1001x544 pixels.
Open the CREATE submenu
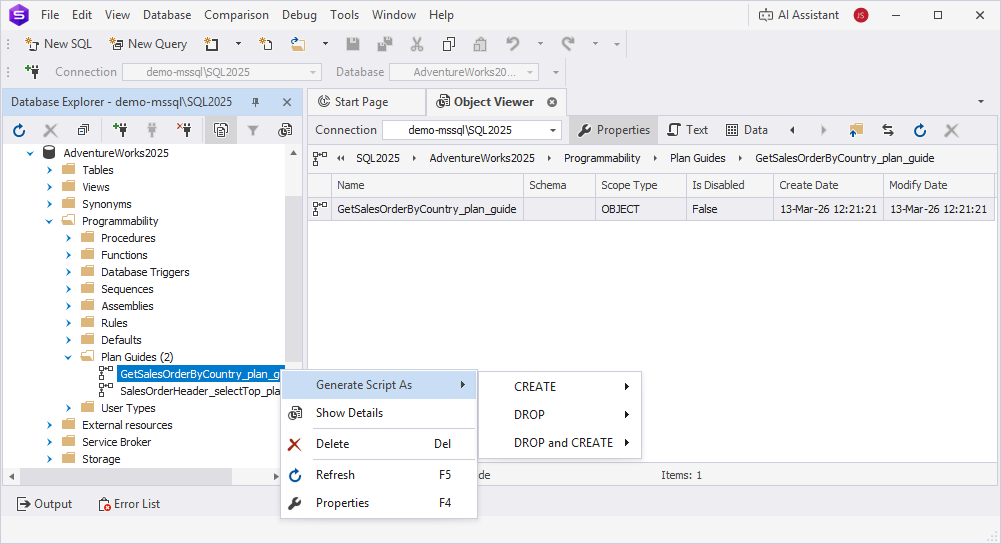(560, 387)
